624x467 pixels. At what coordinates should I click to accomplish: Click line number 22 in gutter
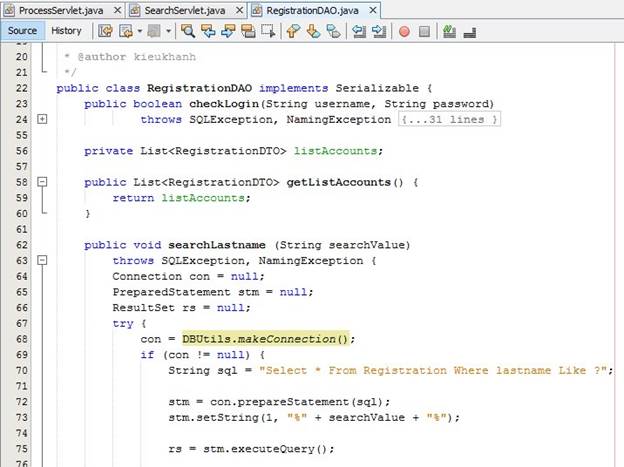pos(21,88)
